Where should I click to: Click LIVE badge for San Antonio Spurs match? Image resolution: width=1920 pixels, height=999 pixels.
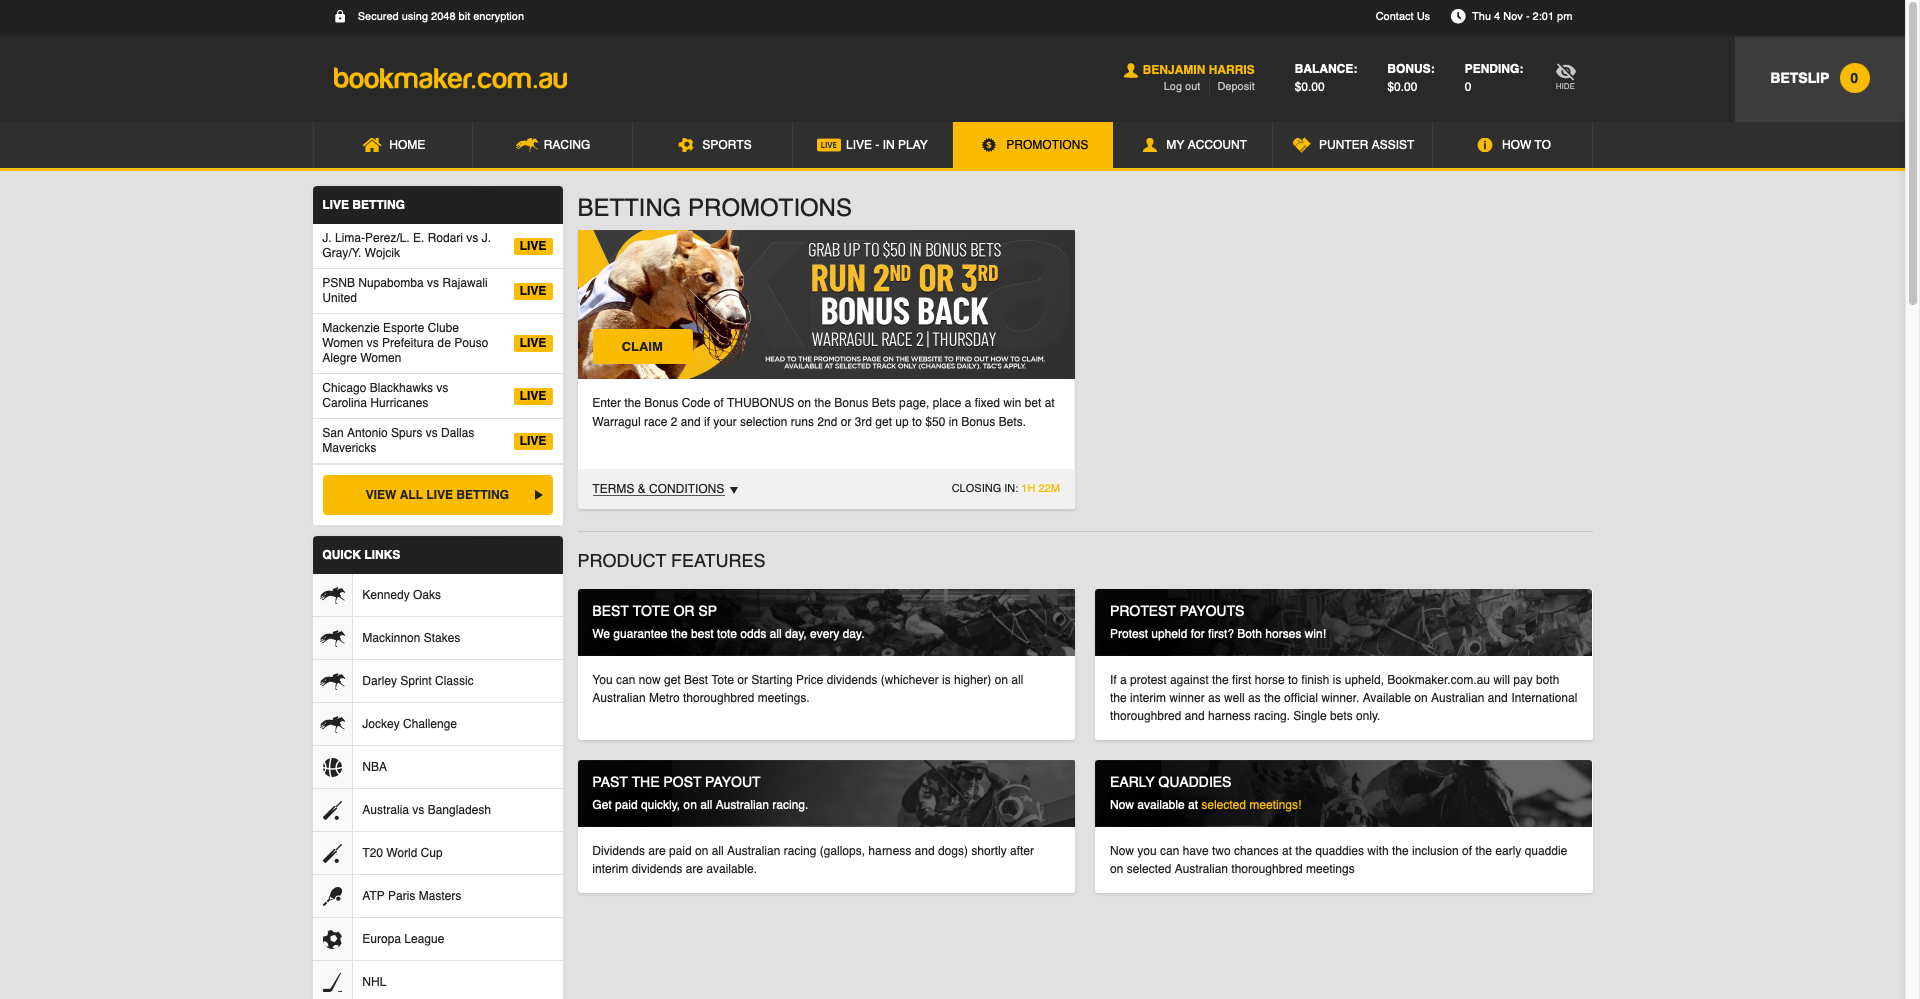point(533,441)
